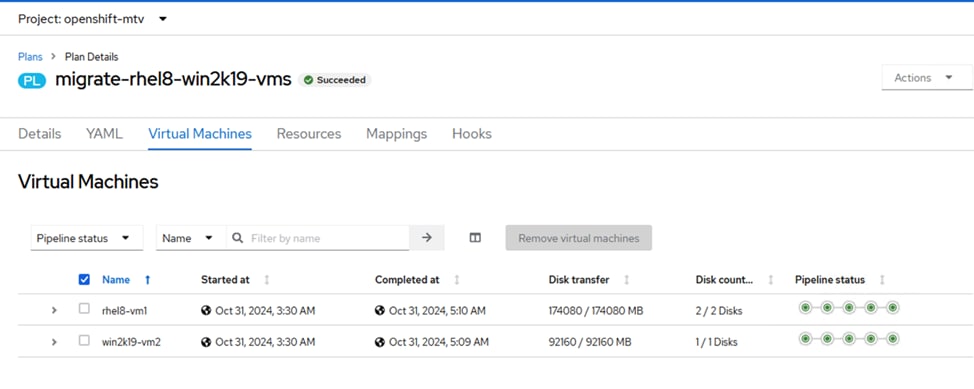Submit filter with the arrow button

pyautogui.click(x=427, y=238)
